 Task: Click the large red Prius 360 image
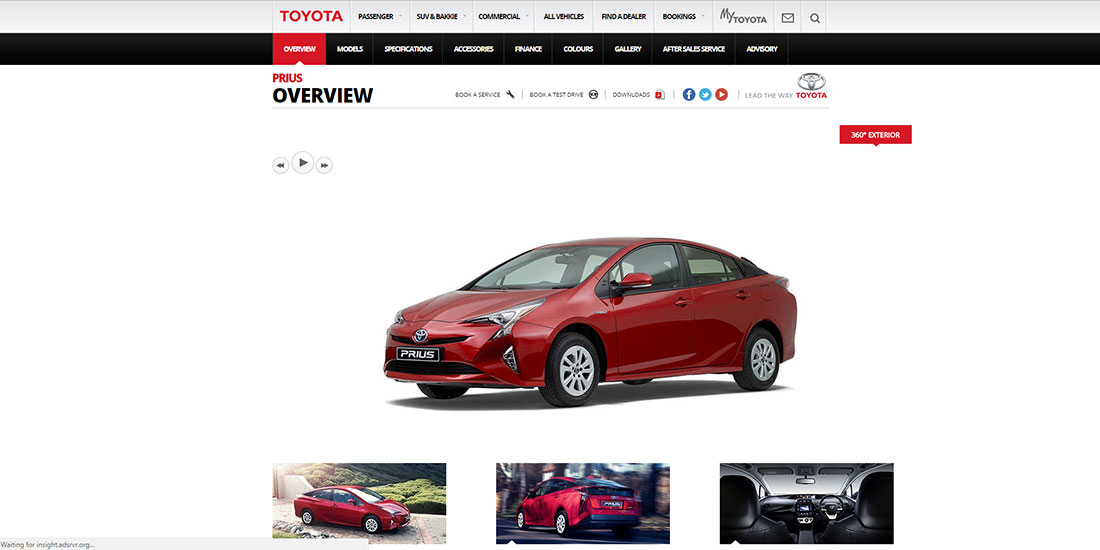click(x=591, y=322)
